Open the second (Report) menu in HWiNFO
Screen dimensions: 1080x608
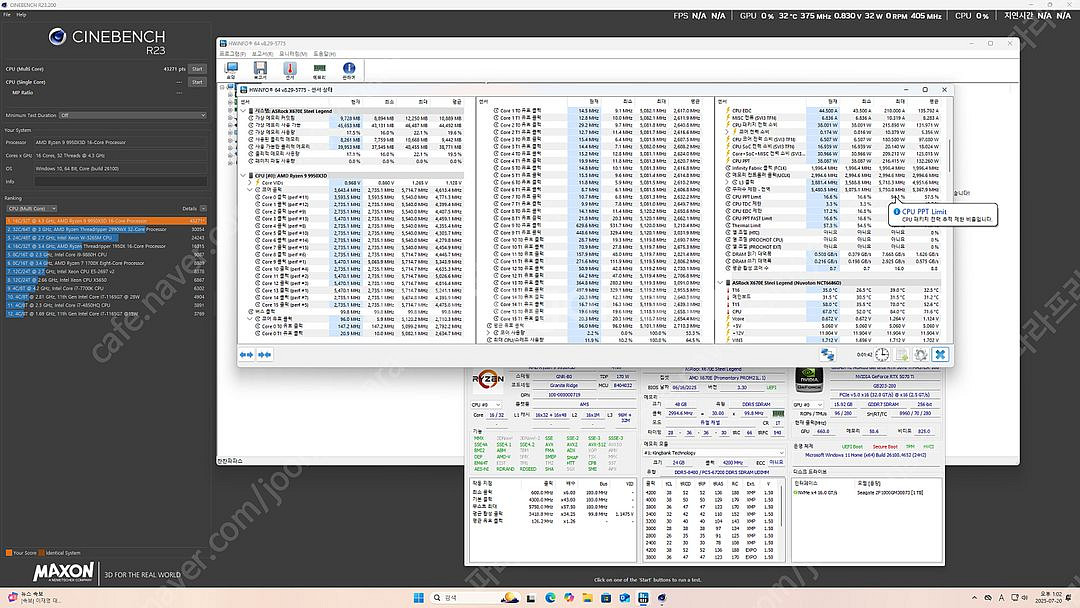pos(262,54)
